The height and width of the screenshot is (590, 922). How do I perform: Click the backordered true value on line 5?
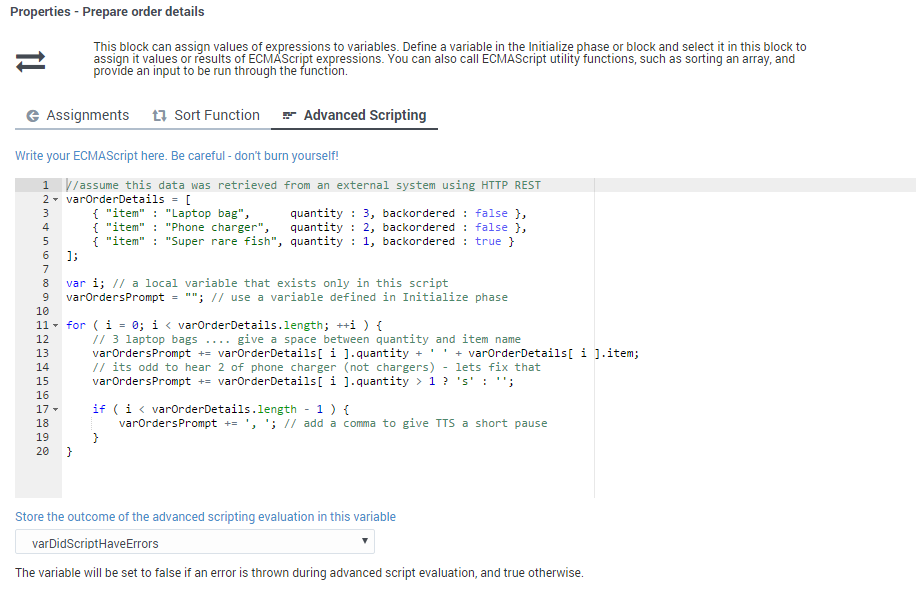coord(488,242)
